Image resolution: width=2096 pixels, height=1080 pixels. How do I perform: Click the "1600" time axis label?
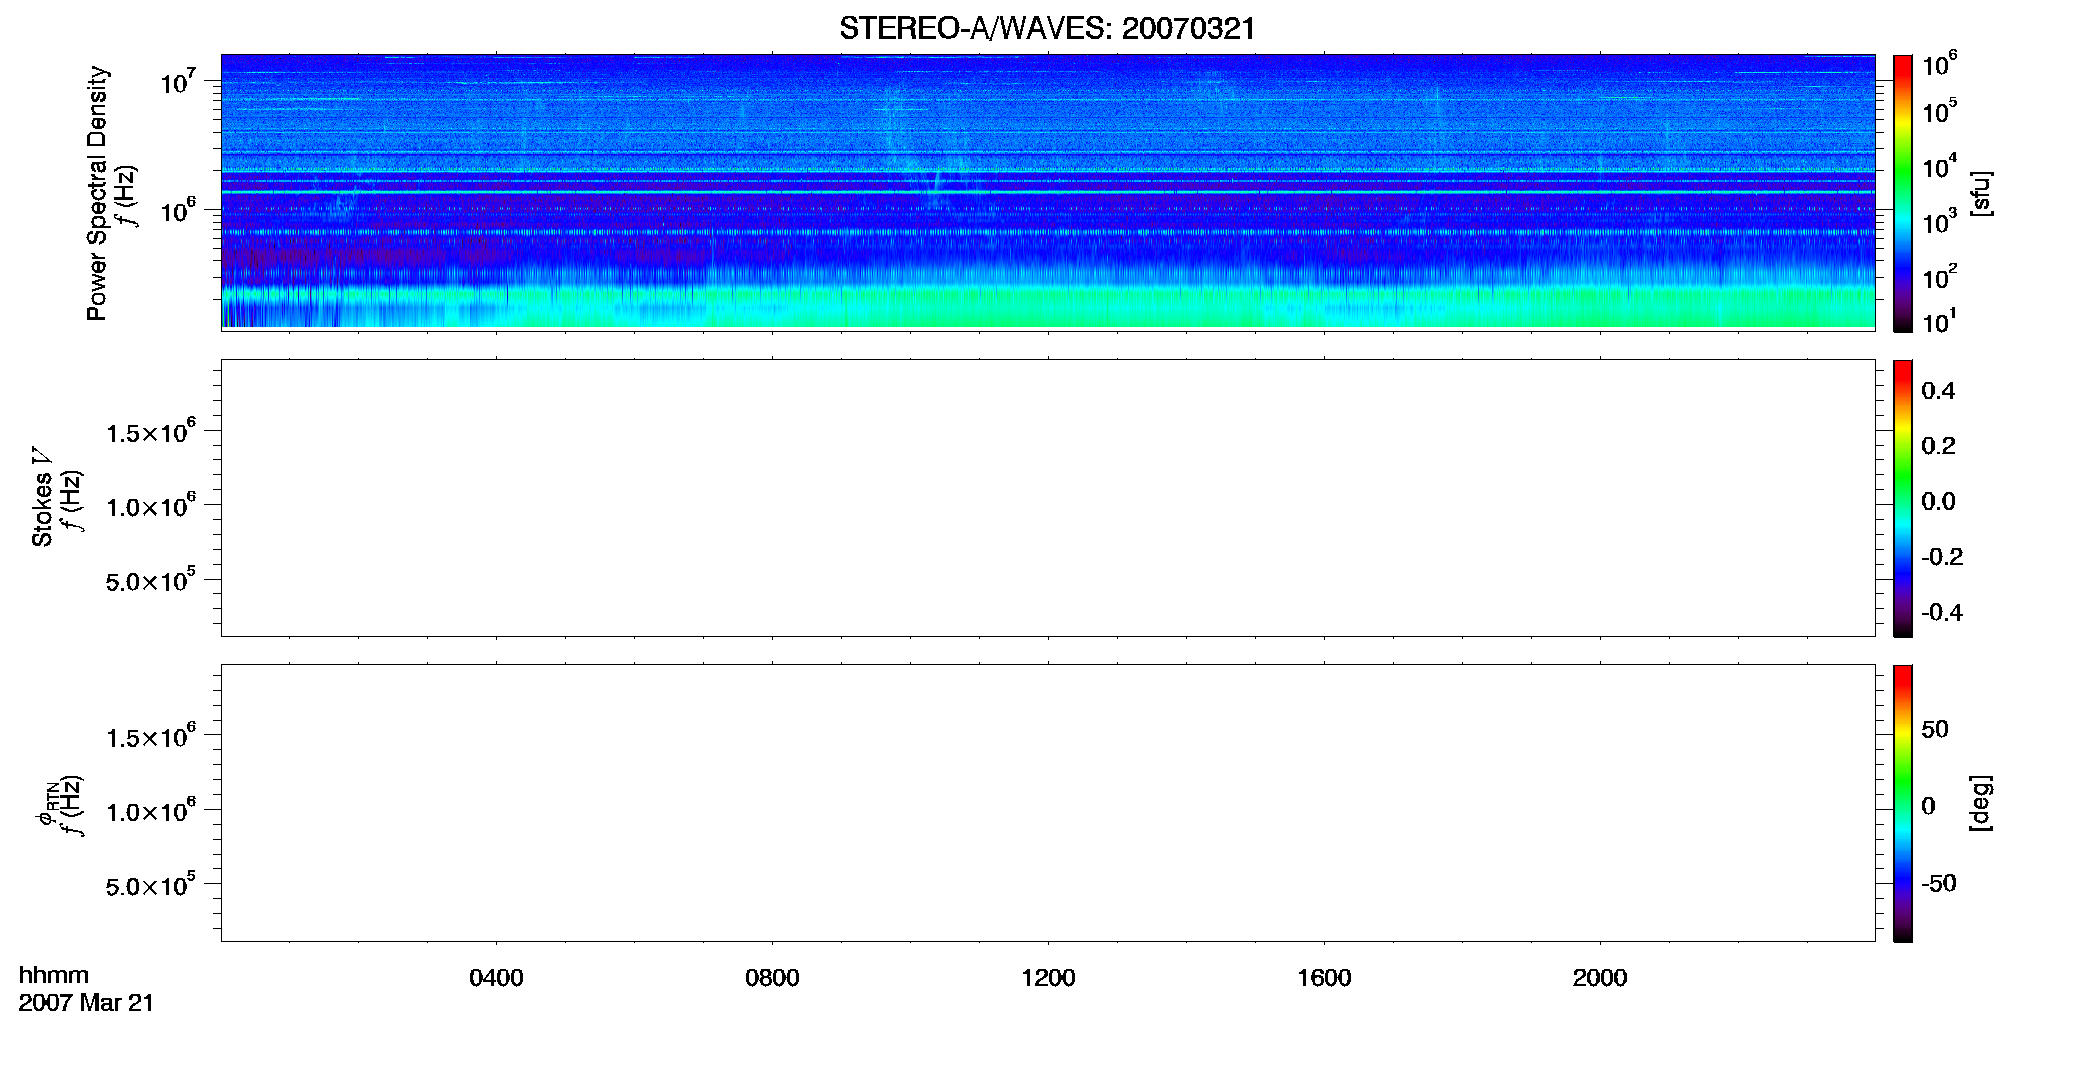click(x=1324, y=978)
